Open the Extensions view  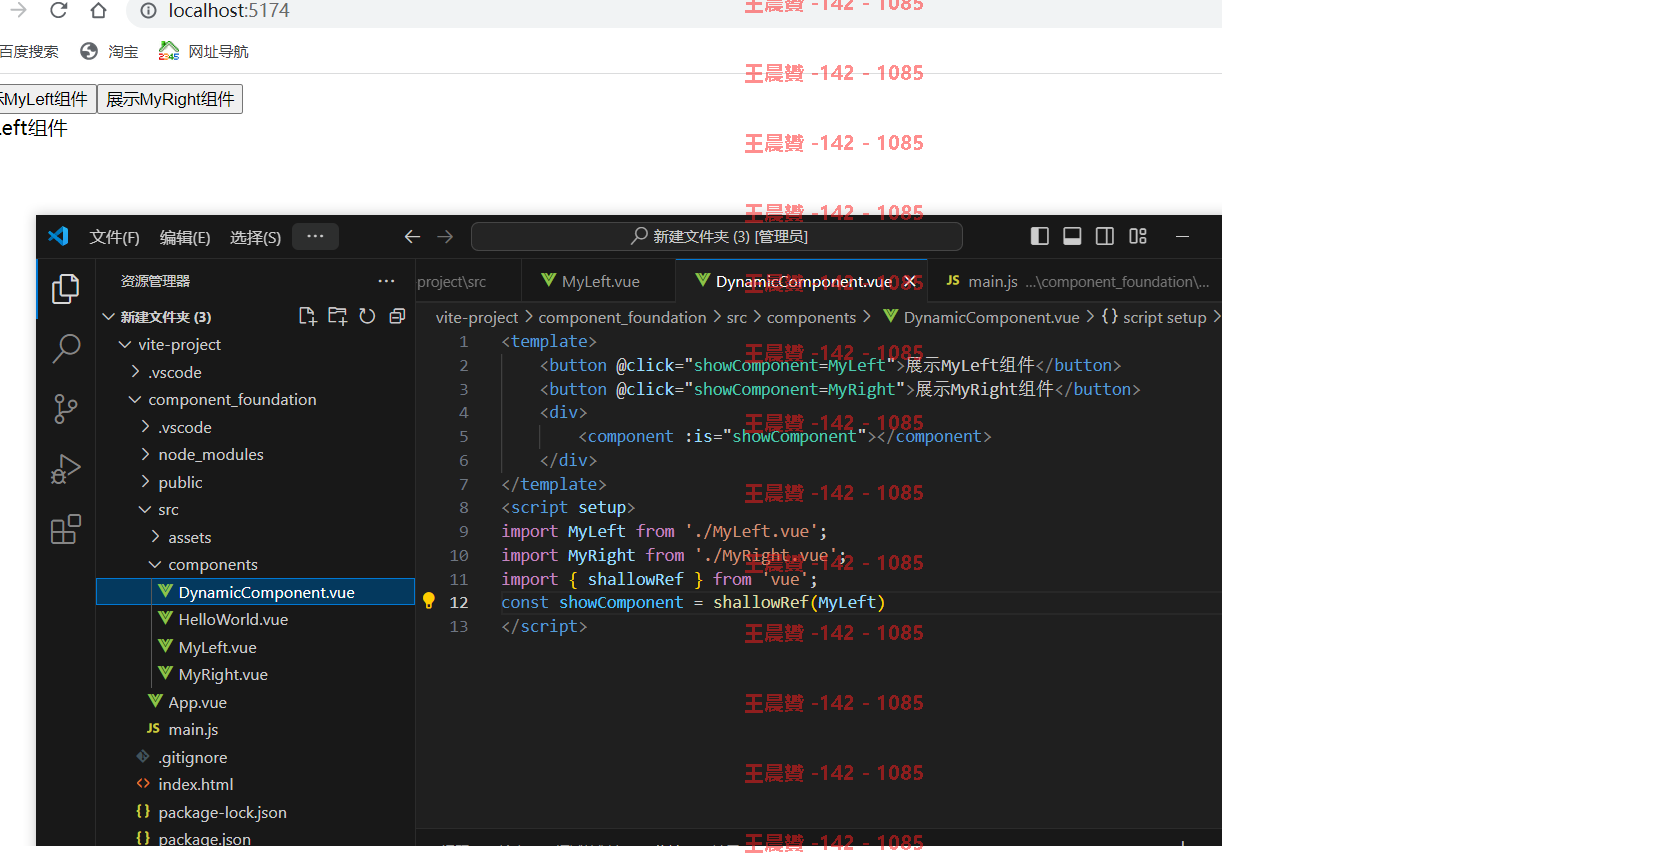pos(66,529)
